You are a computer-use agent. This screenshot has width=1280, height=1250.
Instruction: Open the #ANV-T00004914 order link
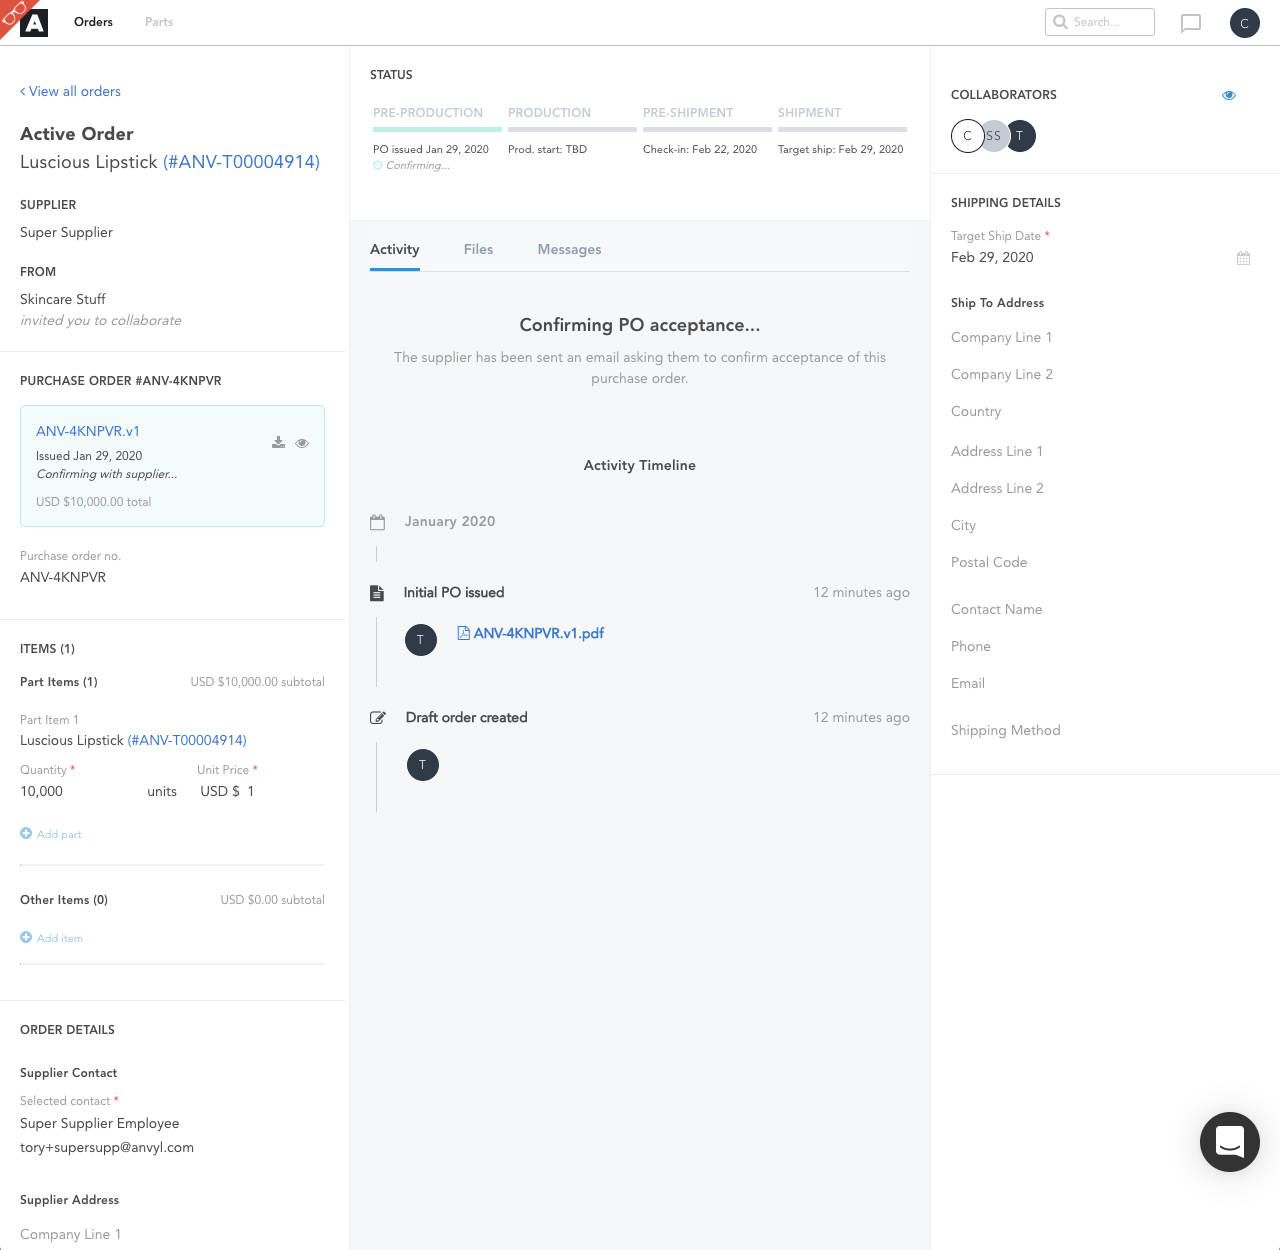click(x=239, y=162)
